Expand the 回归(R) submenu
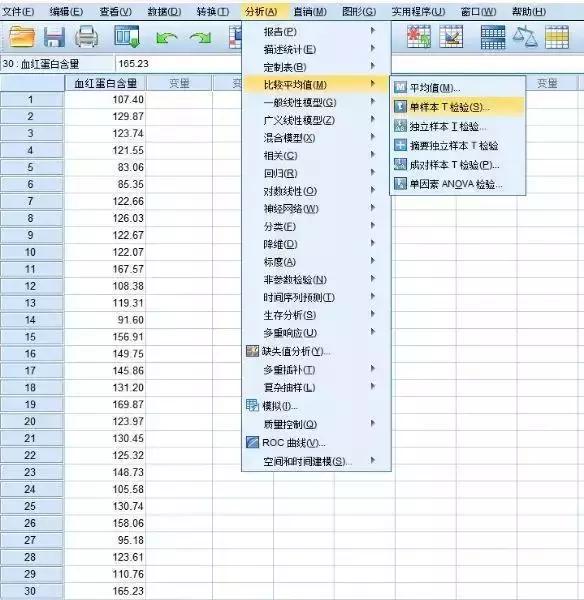This screenshot has height=600, width=584. coord(316,173)
